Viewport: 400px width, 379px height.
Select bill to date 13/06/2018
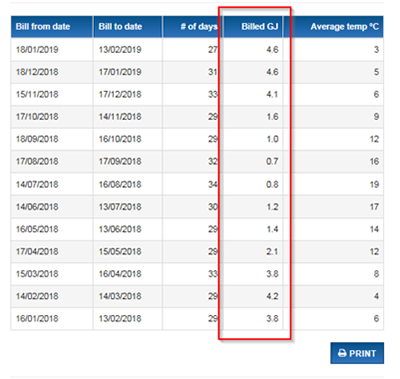[120, 229]
